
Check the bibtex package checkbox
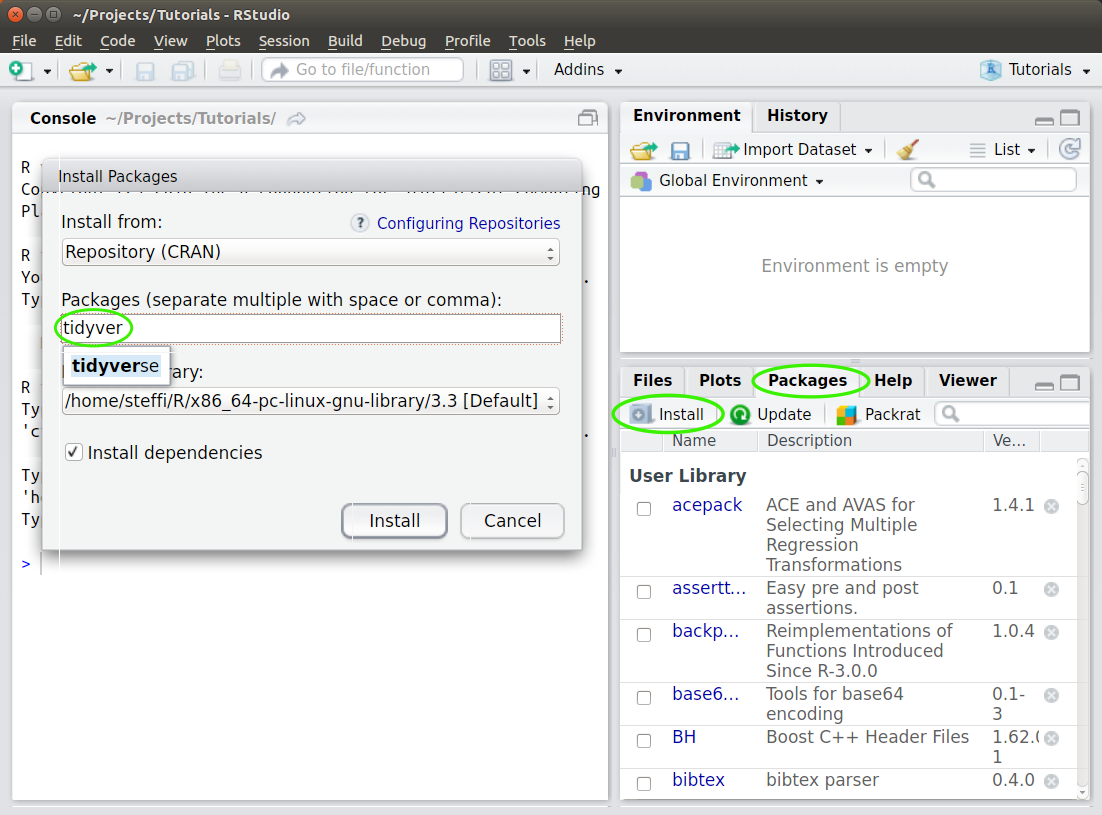pos(644,783)
